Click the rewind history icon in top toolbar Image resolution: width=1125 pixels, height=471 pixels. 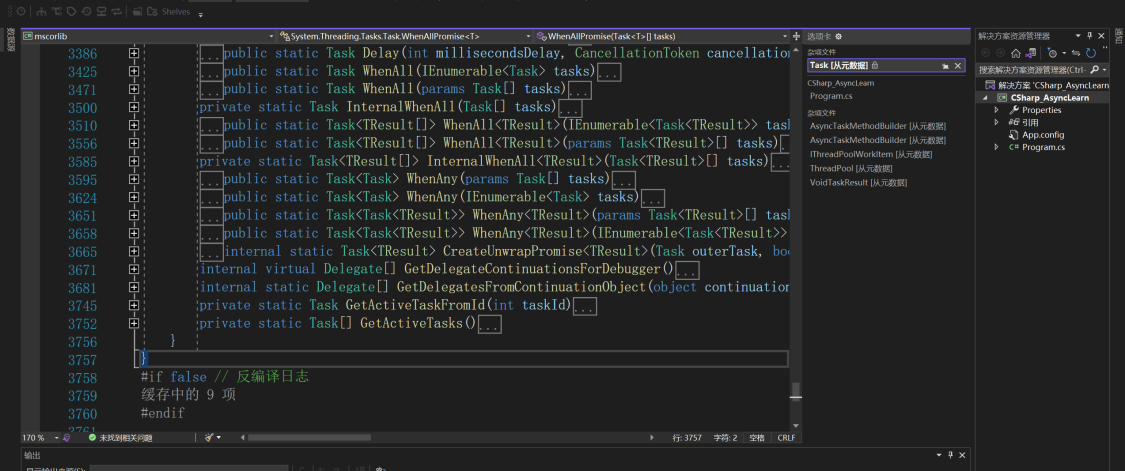click(86, 11)
